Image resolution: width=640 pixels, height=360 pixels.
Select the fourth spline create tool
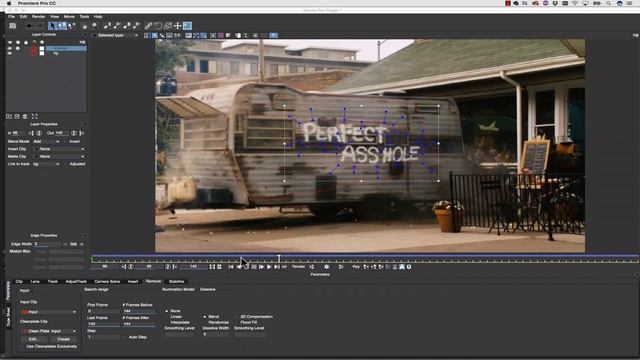[137, 26]
